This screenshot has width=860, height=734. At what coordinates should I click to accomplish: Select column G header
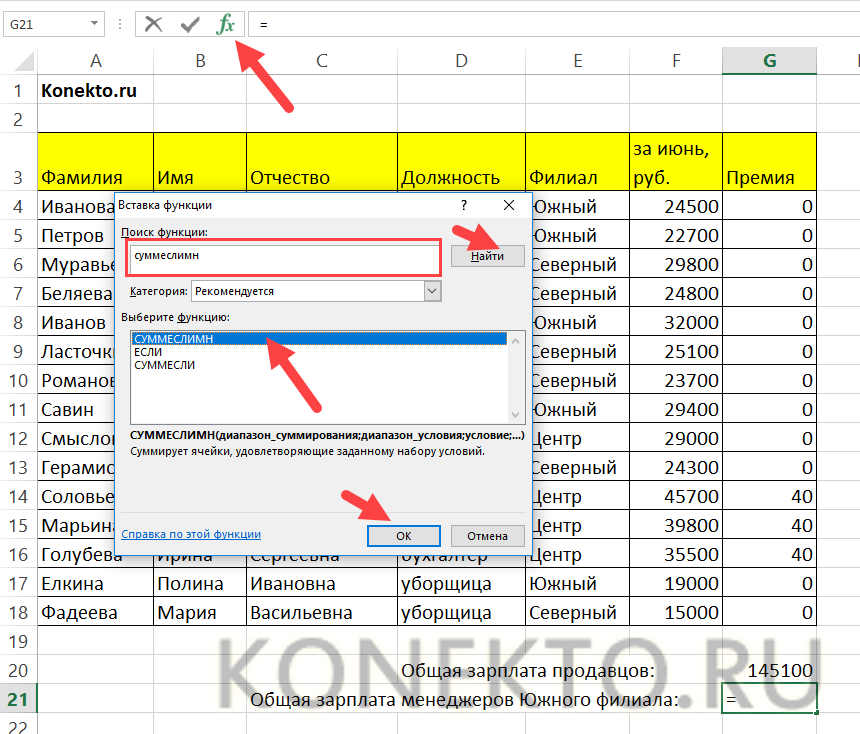click(x=769, y=61)
